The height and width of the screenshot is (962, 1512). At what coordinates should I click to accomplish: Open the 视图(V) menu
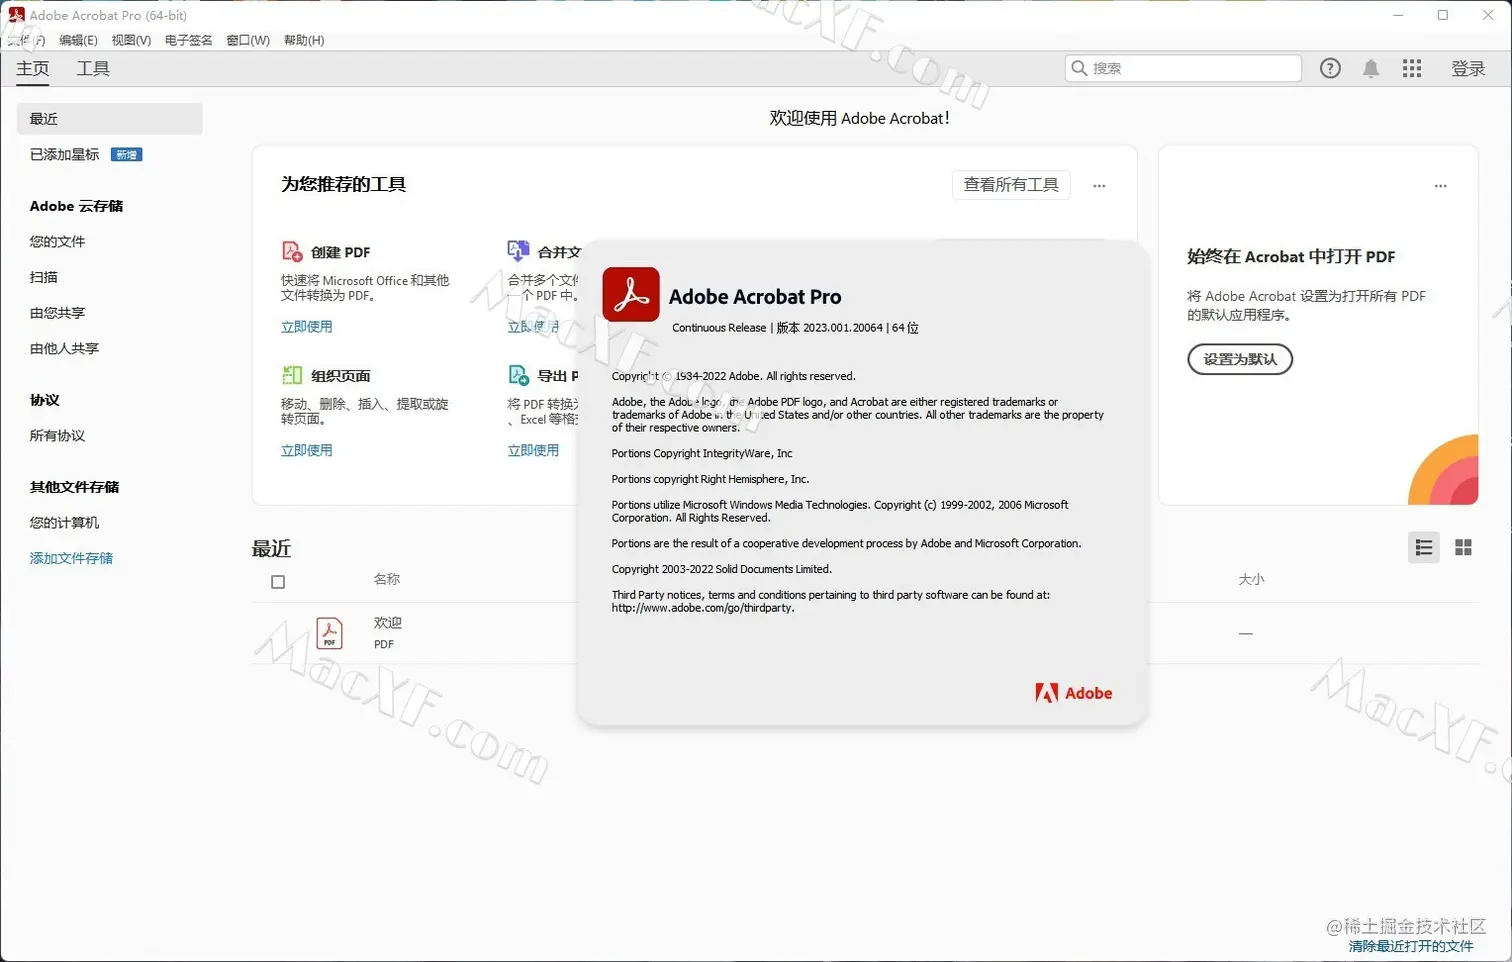click(x=131, y=40)
